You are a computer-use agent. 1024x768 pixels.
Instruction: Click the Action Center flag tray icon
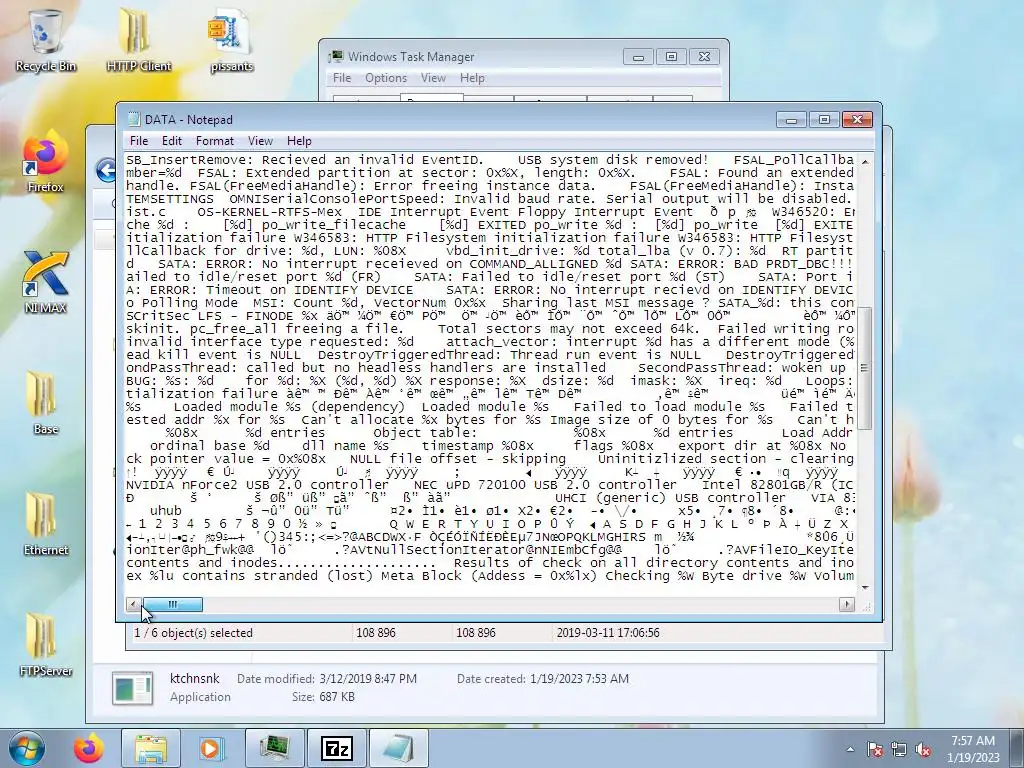click(875, 749)
